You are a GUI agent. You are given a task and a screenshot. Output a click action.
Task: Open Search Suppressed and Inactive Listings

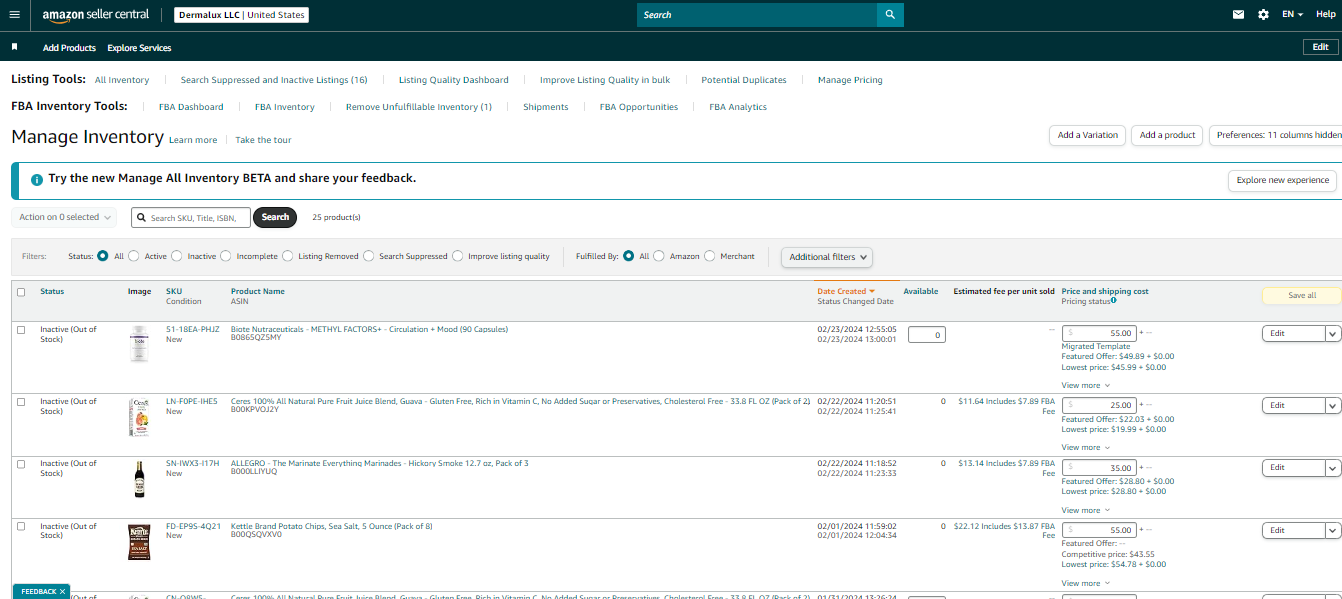click(x=274, y=80)
